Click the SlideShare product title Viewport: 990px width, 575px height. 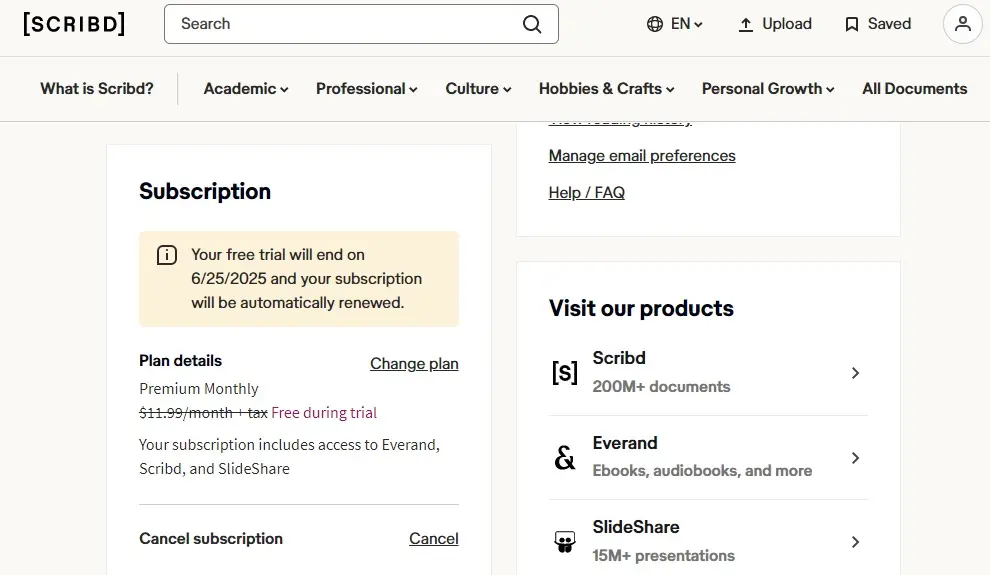click(635, 527)
